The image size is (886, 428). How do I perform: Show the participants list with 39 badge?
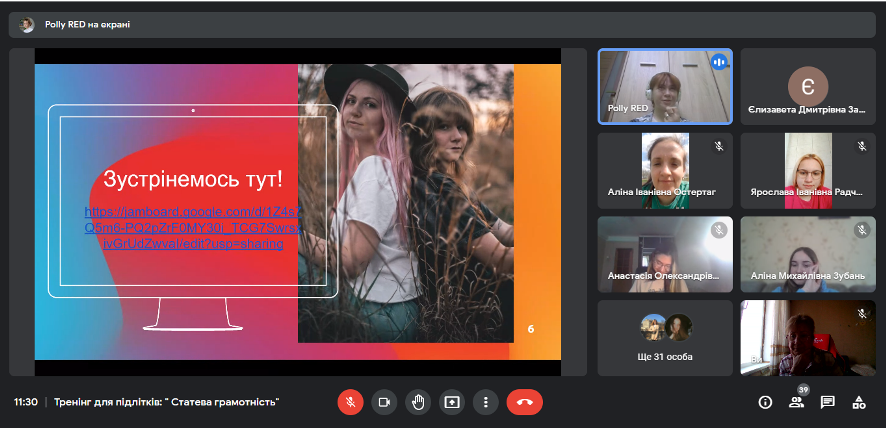coord(797,402)
